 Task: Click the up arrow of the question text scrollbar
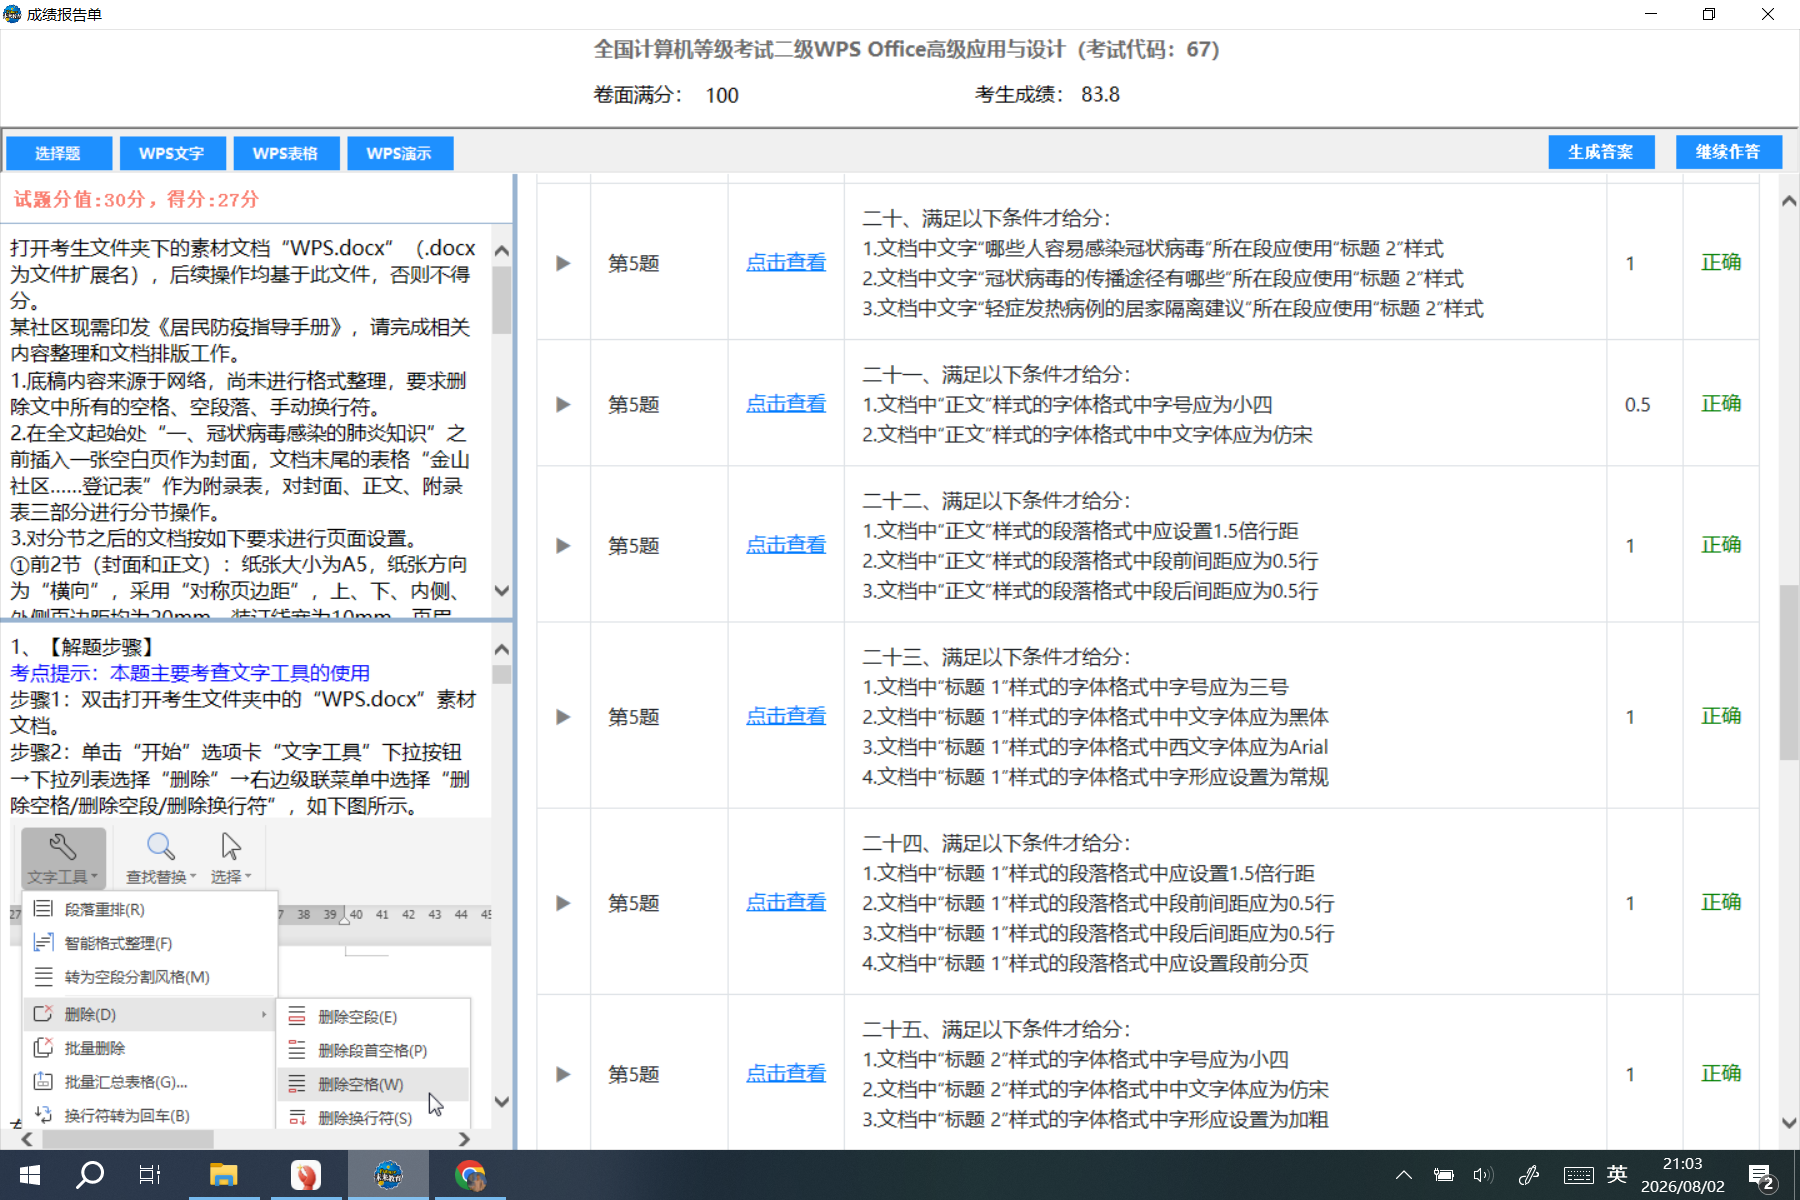(x=502, y=250)
